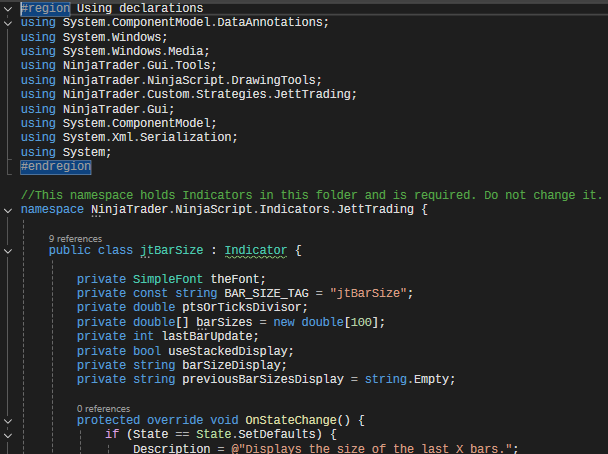Click the SimpleFont type name

pos(168,279)
